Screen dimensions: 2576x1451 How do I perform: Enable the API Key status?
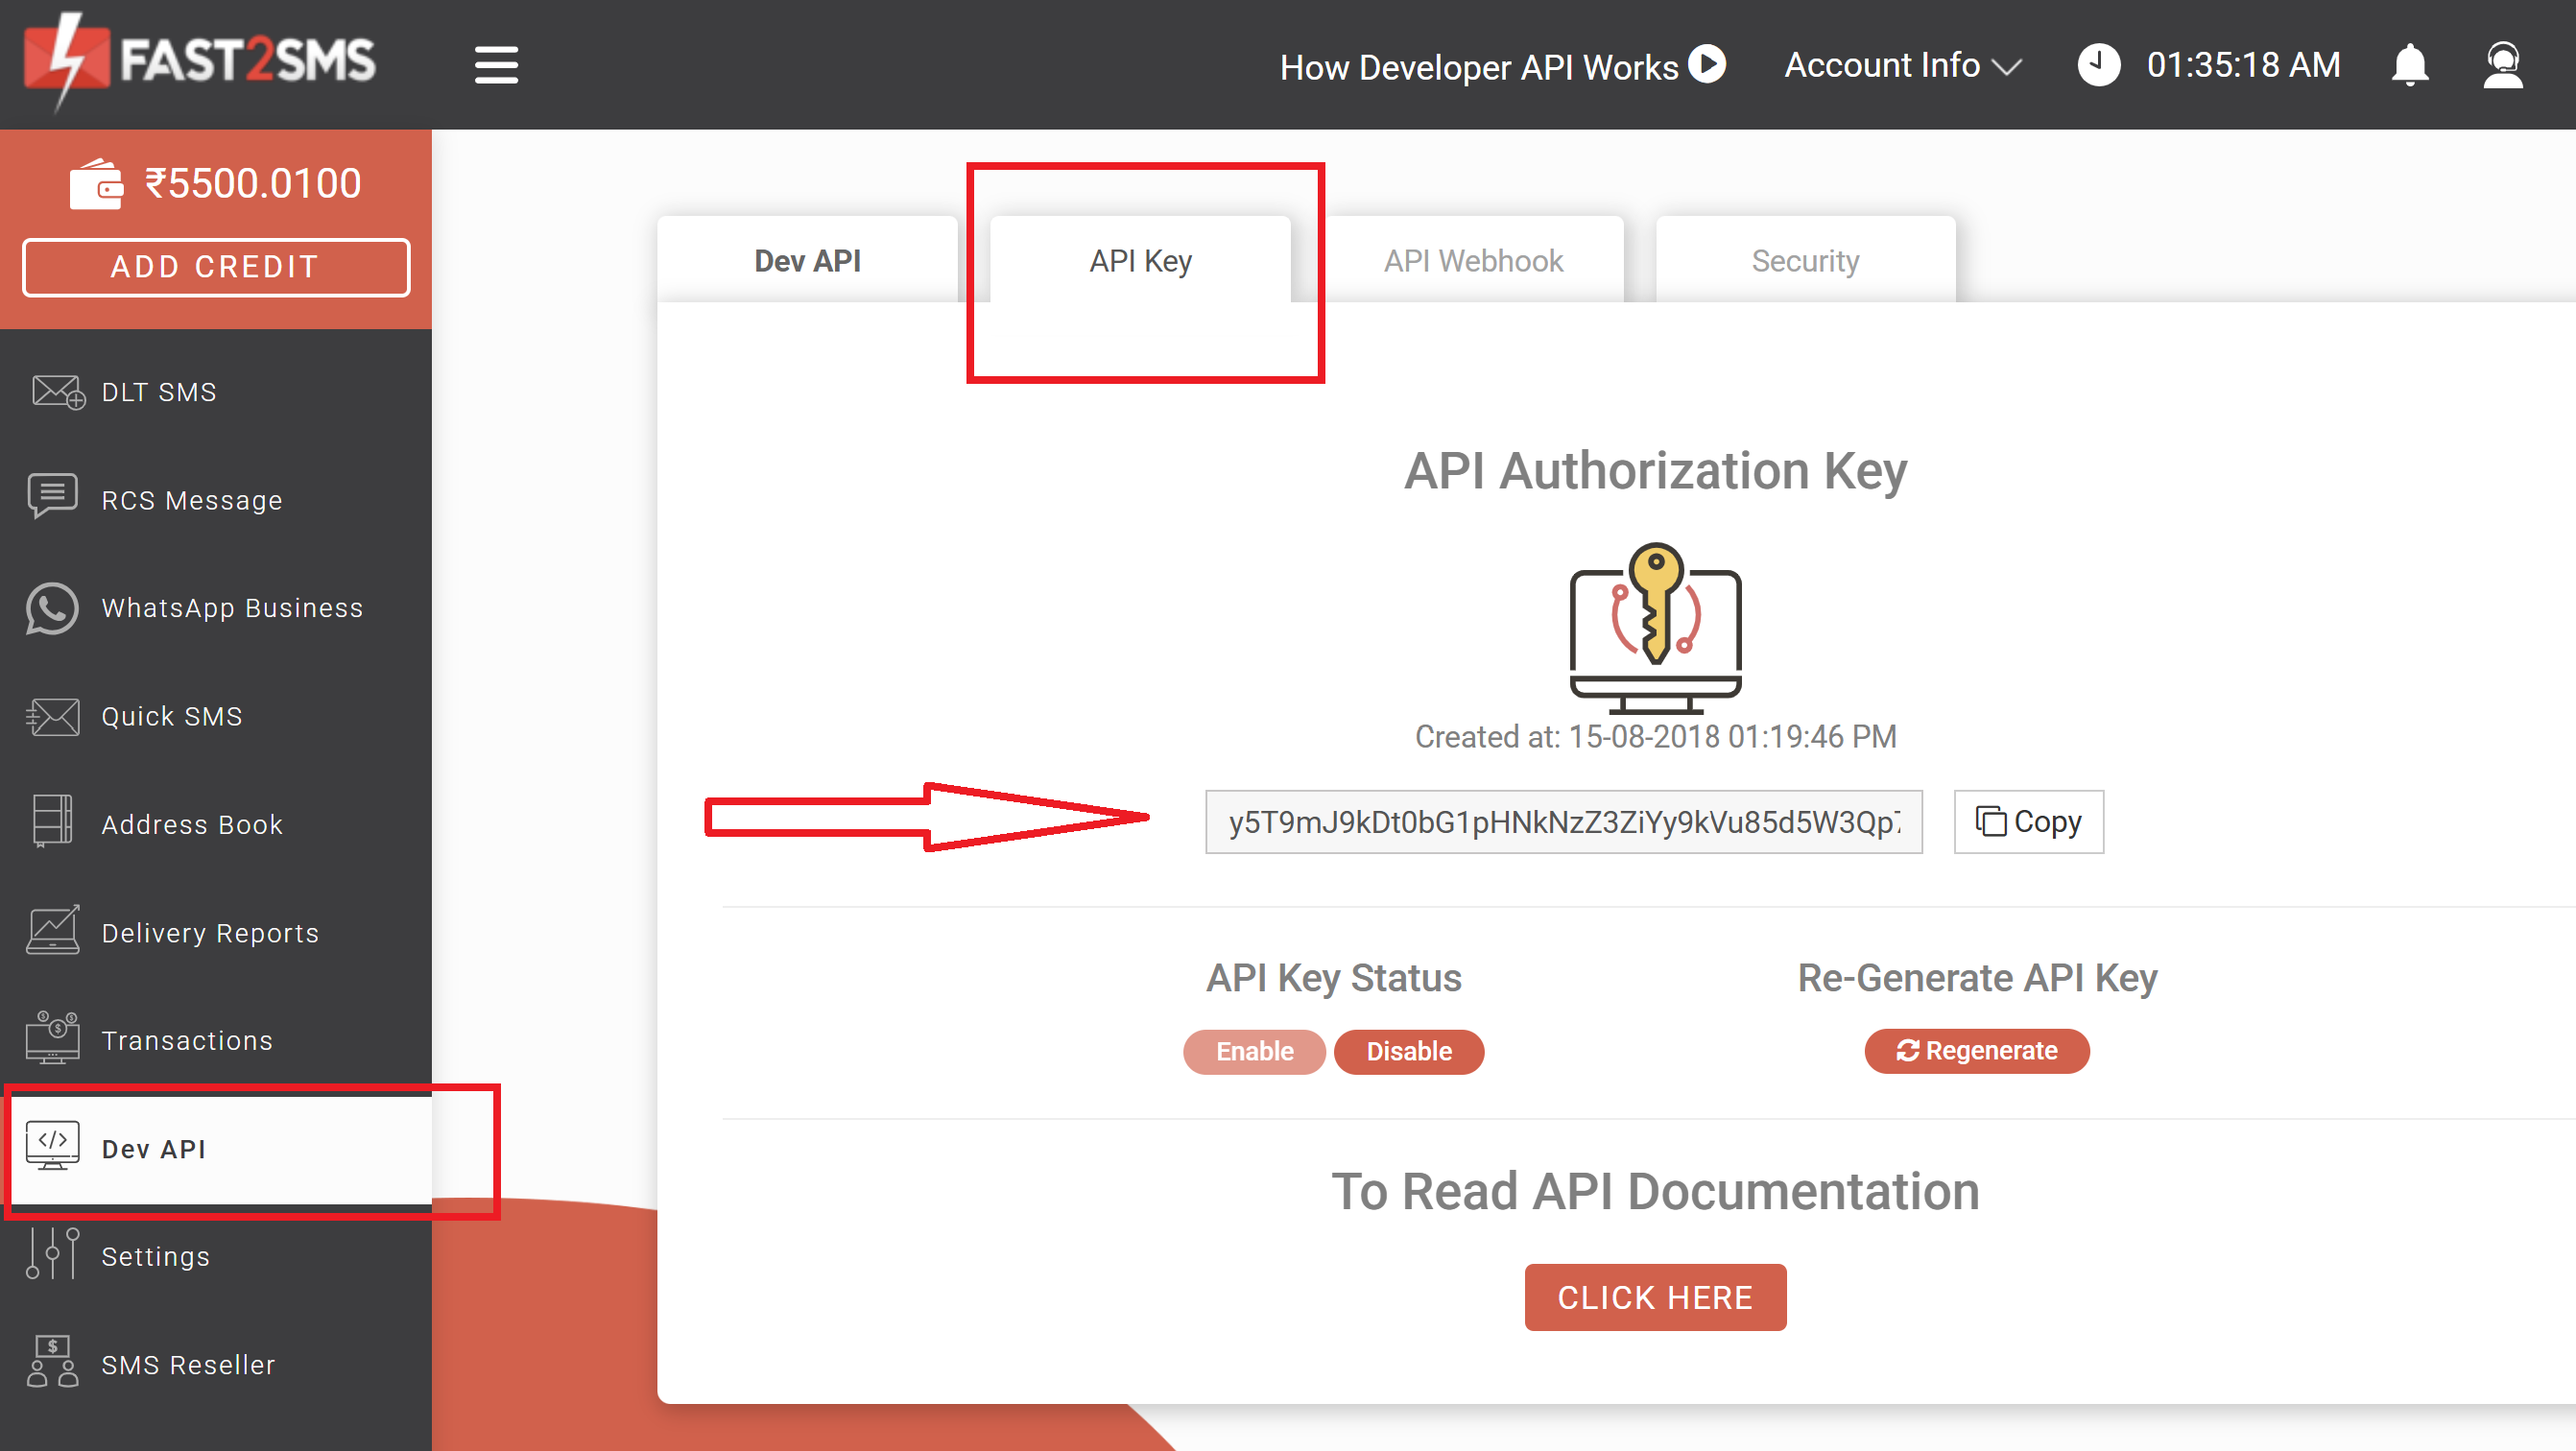coord(1254,1051)
